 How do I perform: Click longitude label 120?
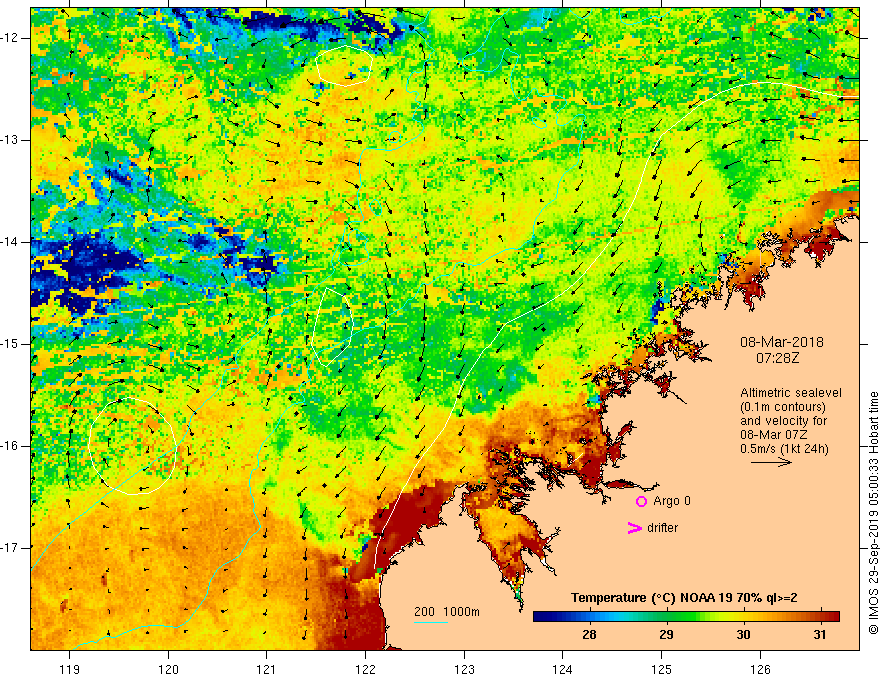coord(168,669)
